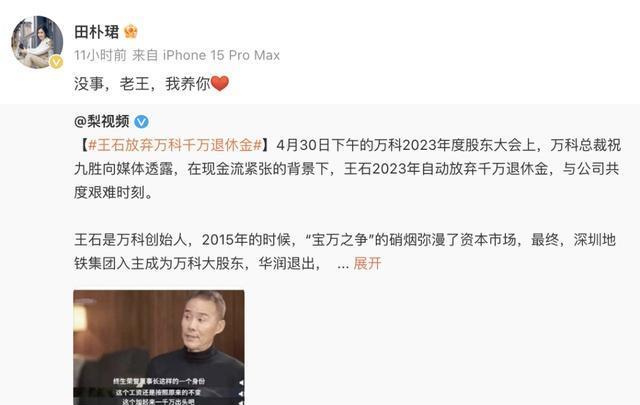Expand the full post with 展开
The image size is (640, 405).
[367, 263]
